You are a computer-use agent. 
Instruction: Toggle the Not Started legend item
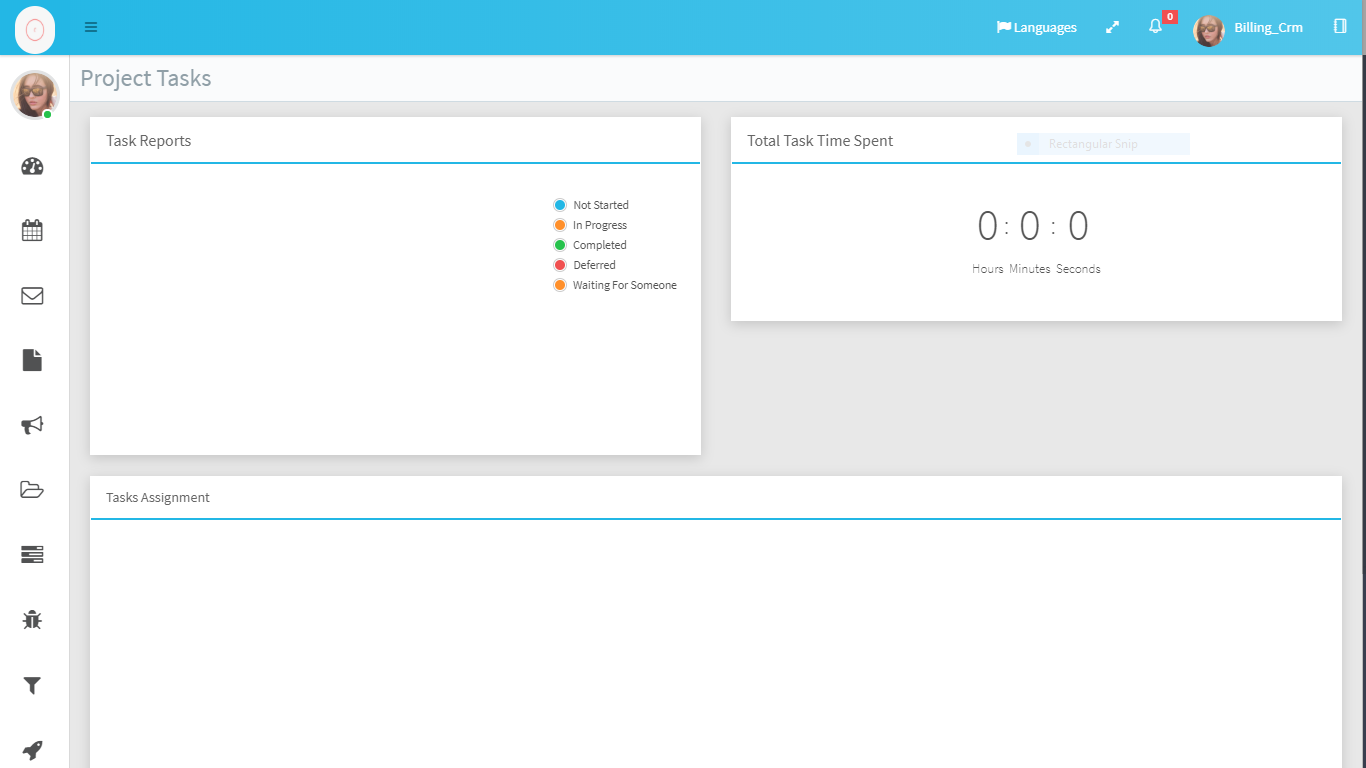[x=591, y=205]
